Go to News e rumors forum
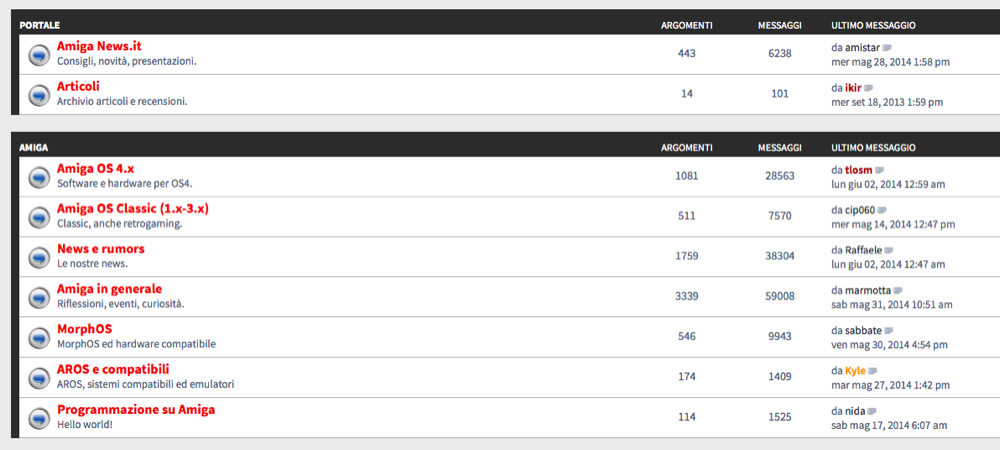The height and width of the screenshot is (450, 1000). tap(101, 249)
